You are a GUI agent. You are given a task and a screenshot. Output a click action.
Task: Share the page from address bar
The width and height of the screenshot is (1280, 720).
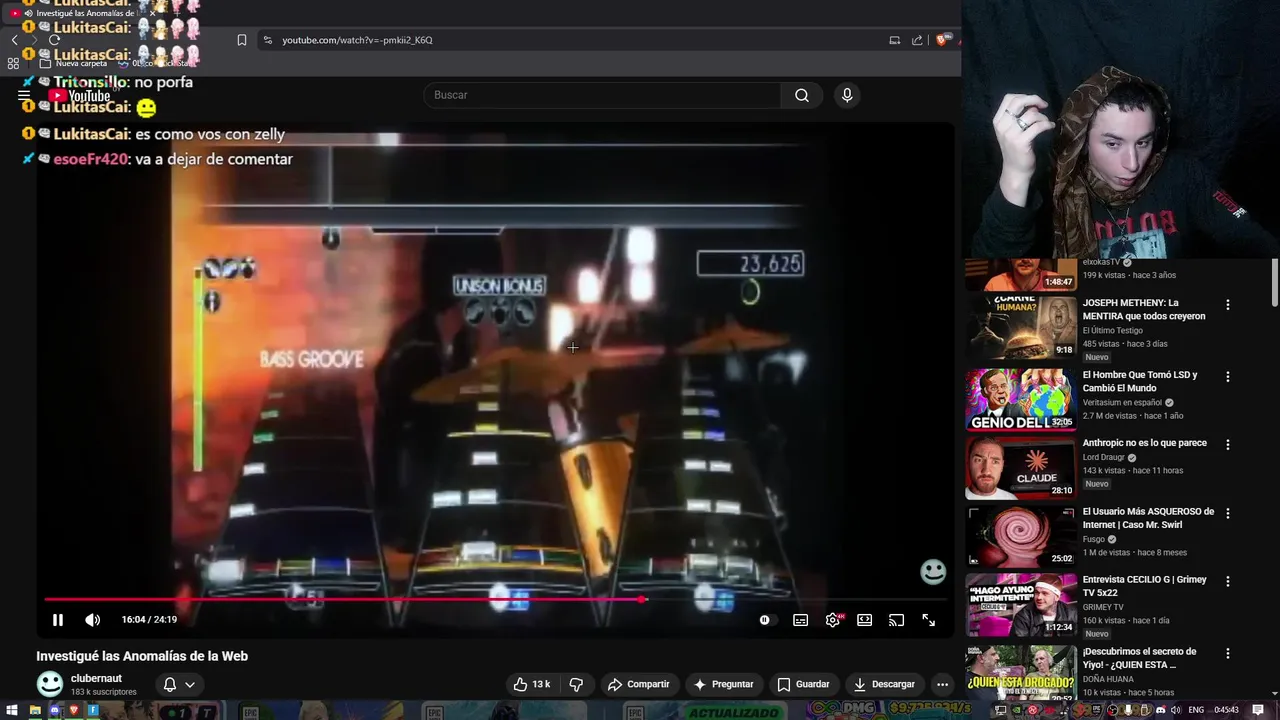point(917,40)
